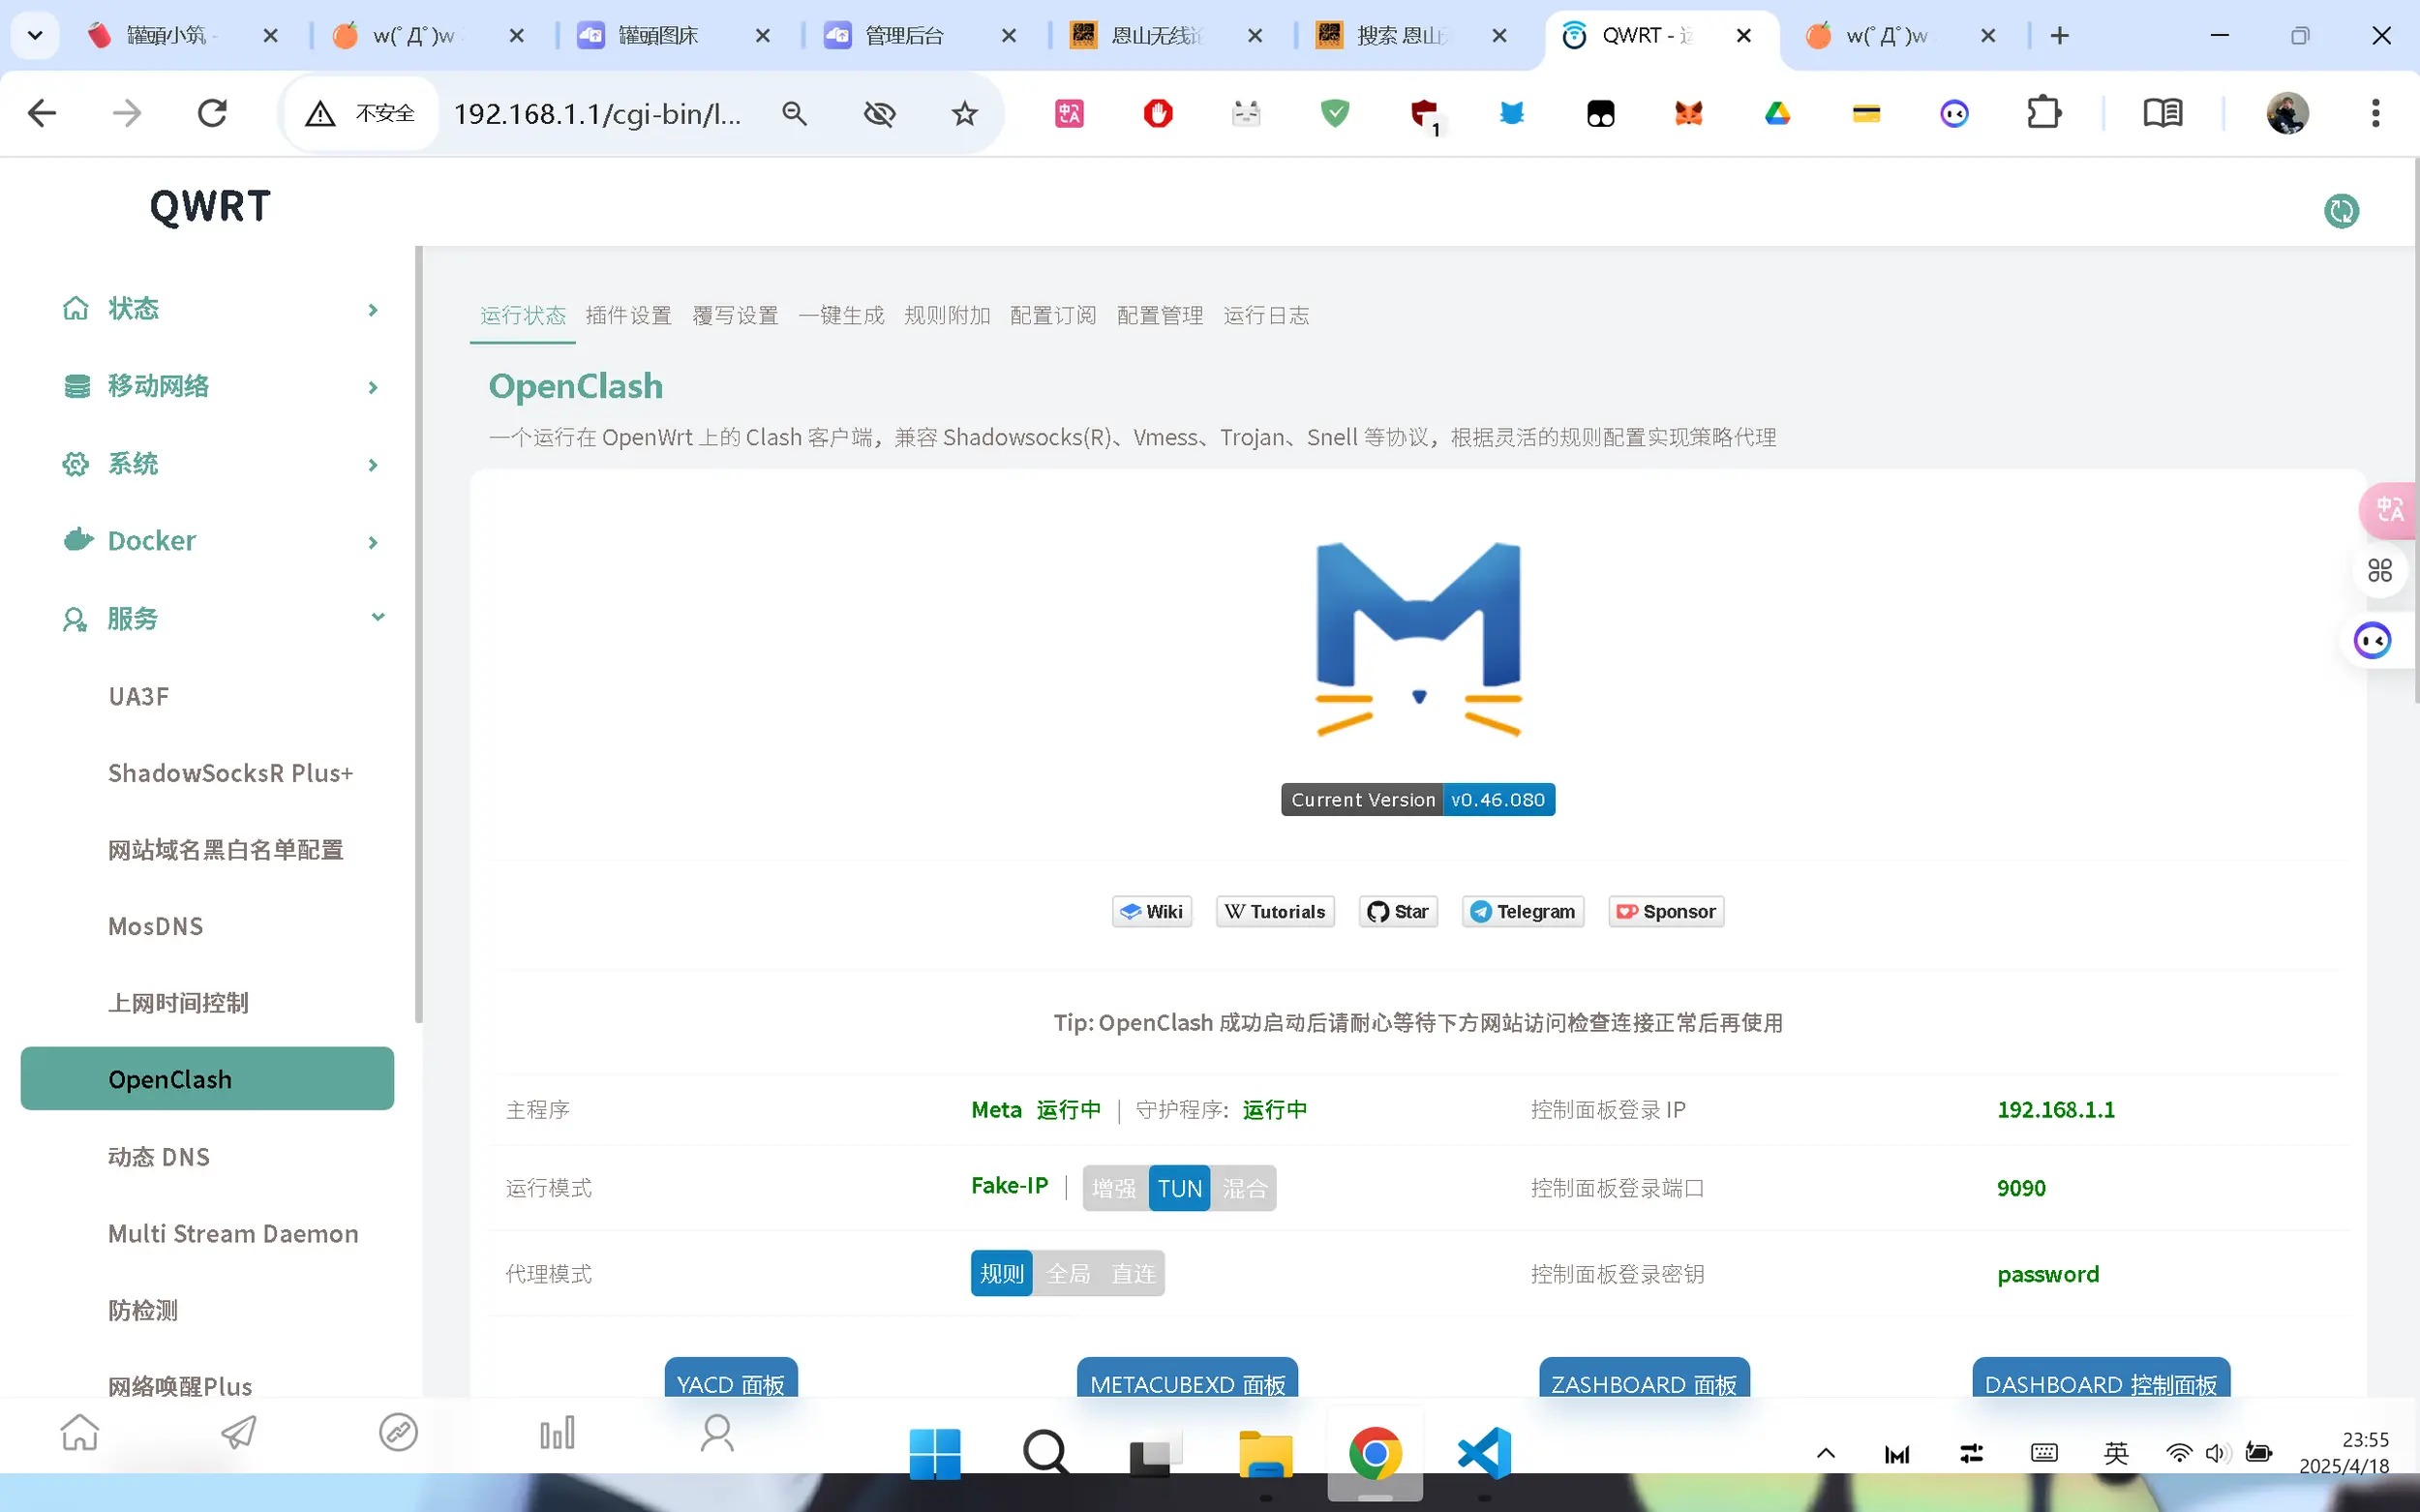Click the paper plane icon in bottom bar

pos(238,1432)
